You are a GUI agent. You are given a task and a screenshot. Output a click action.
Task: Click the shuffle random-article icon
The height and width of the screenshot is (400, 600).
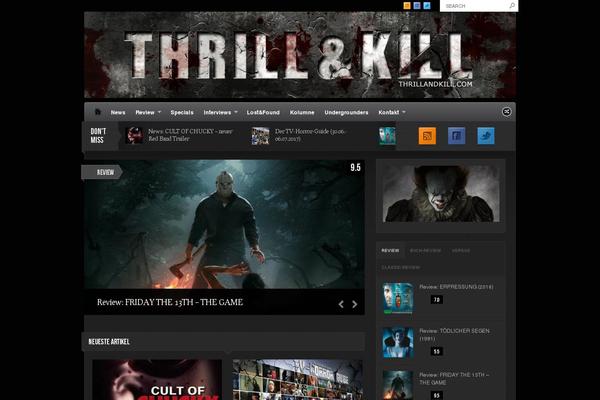[506, 112]
